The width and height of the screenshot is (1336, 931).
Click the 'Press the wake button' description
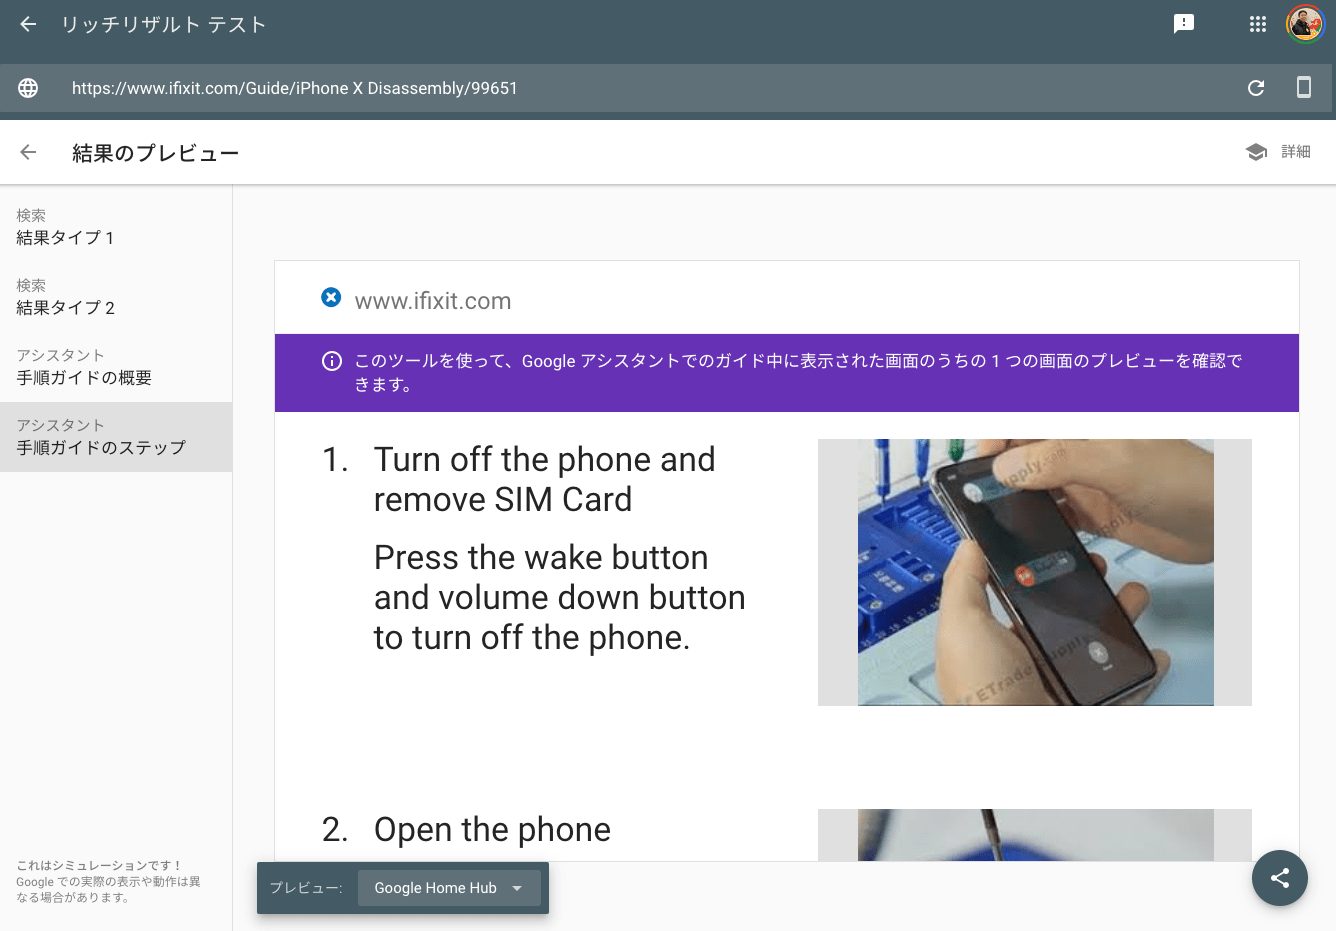pos(560,597)
